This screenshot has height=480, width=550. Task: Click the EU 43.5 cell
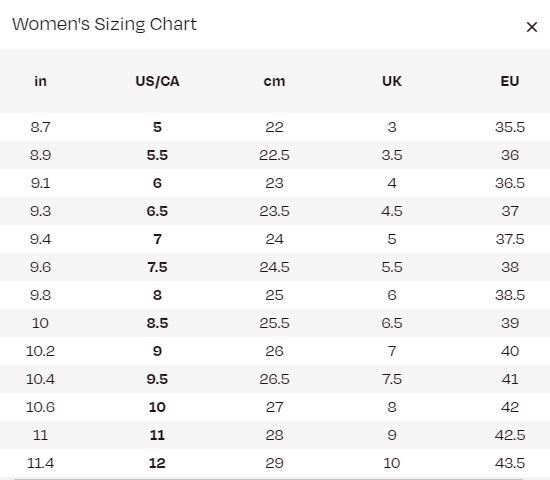pyautogui.click(x=510, y=463)
